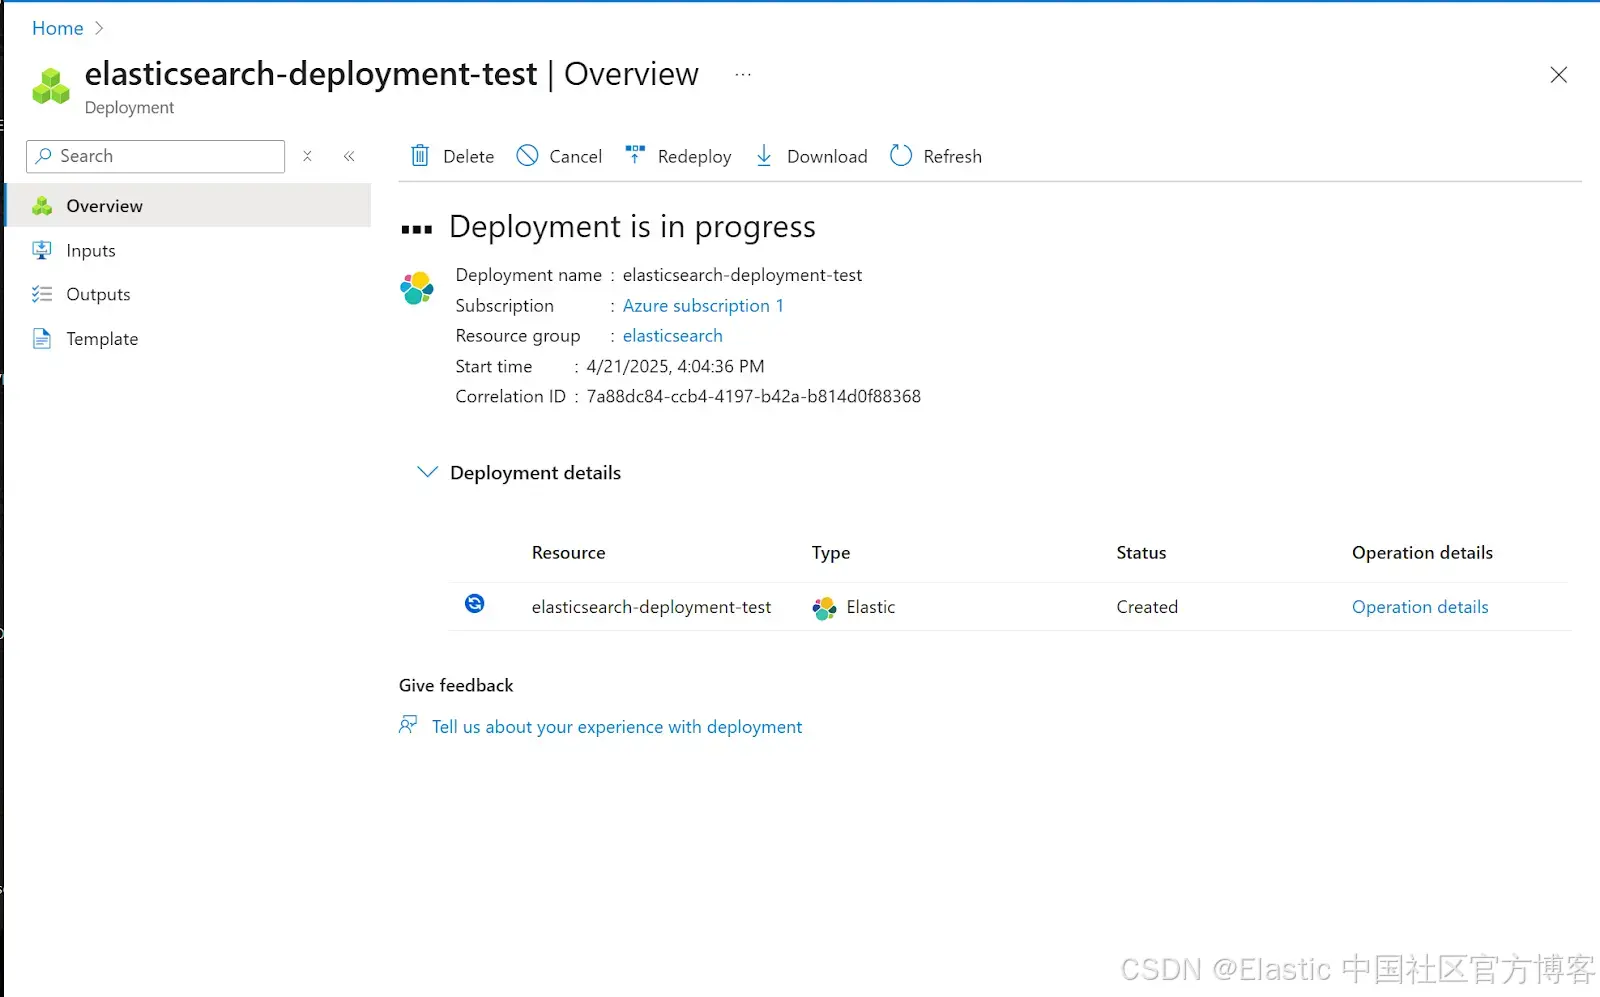The width and height of the screenshot is (1600, 997).
Task: Click the Type column header
Action: click(x=831, y=553)
